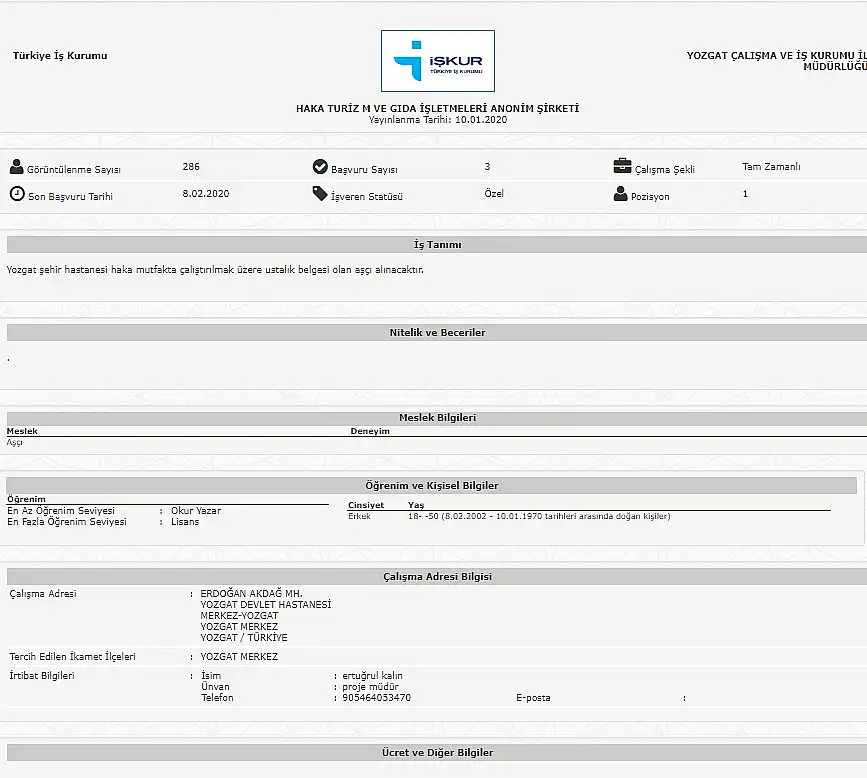Click the 'Çalışma Şekli' label
Image resolution: width=867 pixels, height=778 pixels.
[664, 170]
